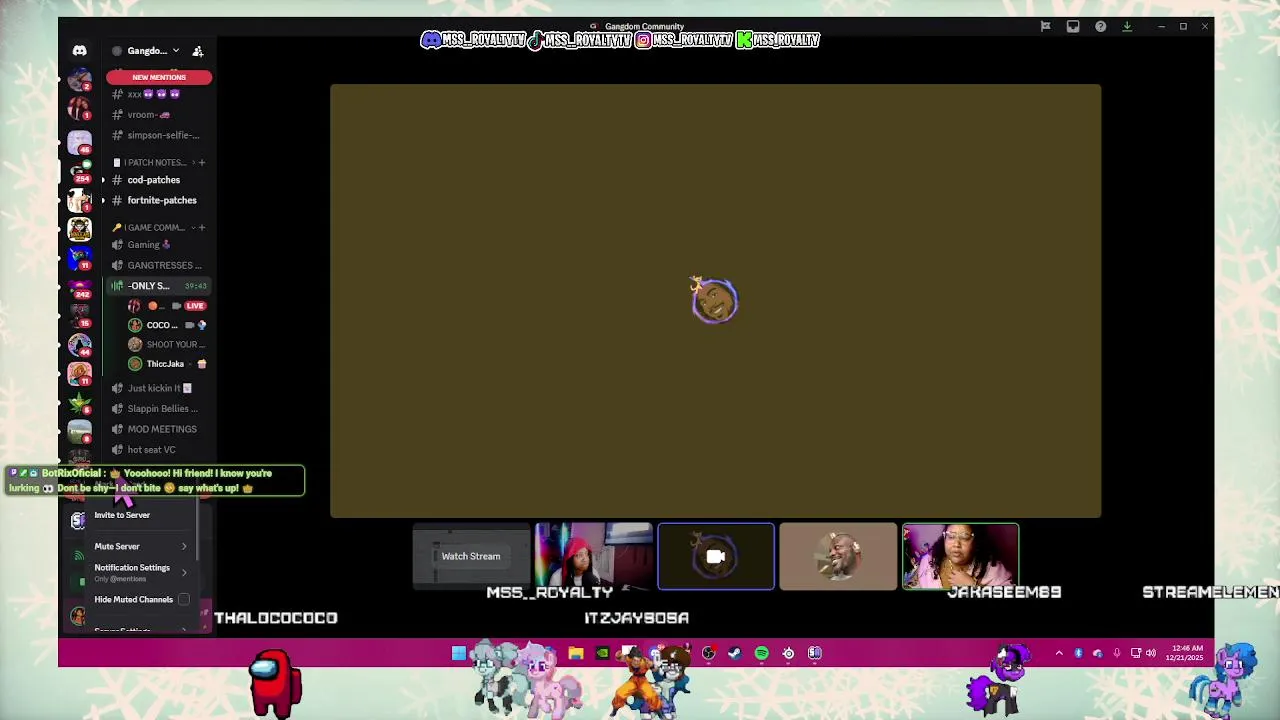Add a channel to GAME COMM category
The width and height of the screenshot is (1280, 720).
(x=201, y=227)
